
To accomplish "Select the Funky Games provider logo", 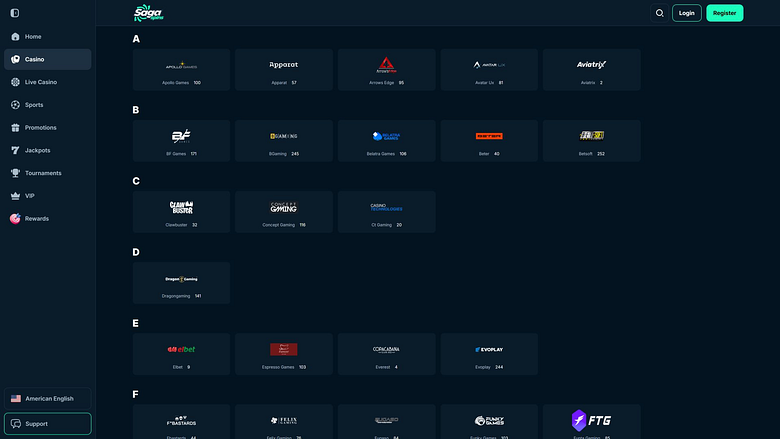I will tap(489, 421).
